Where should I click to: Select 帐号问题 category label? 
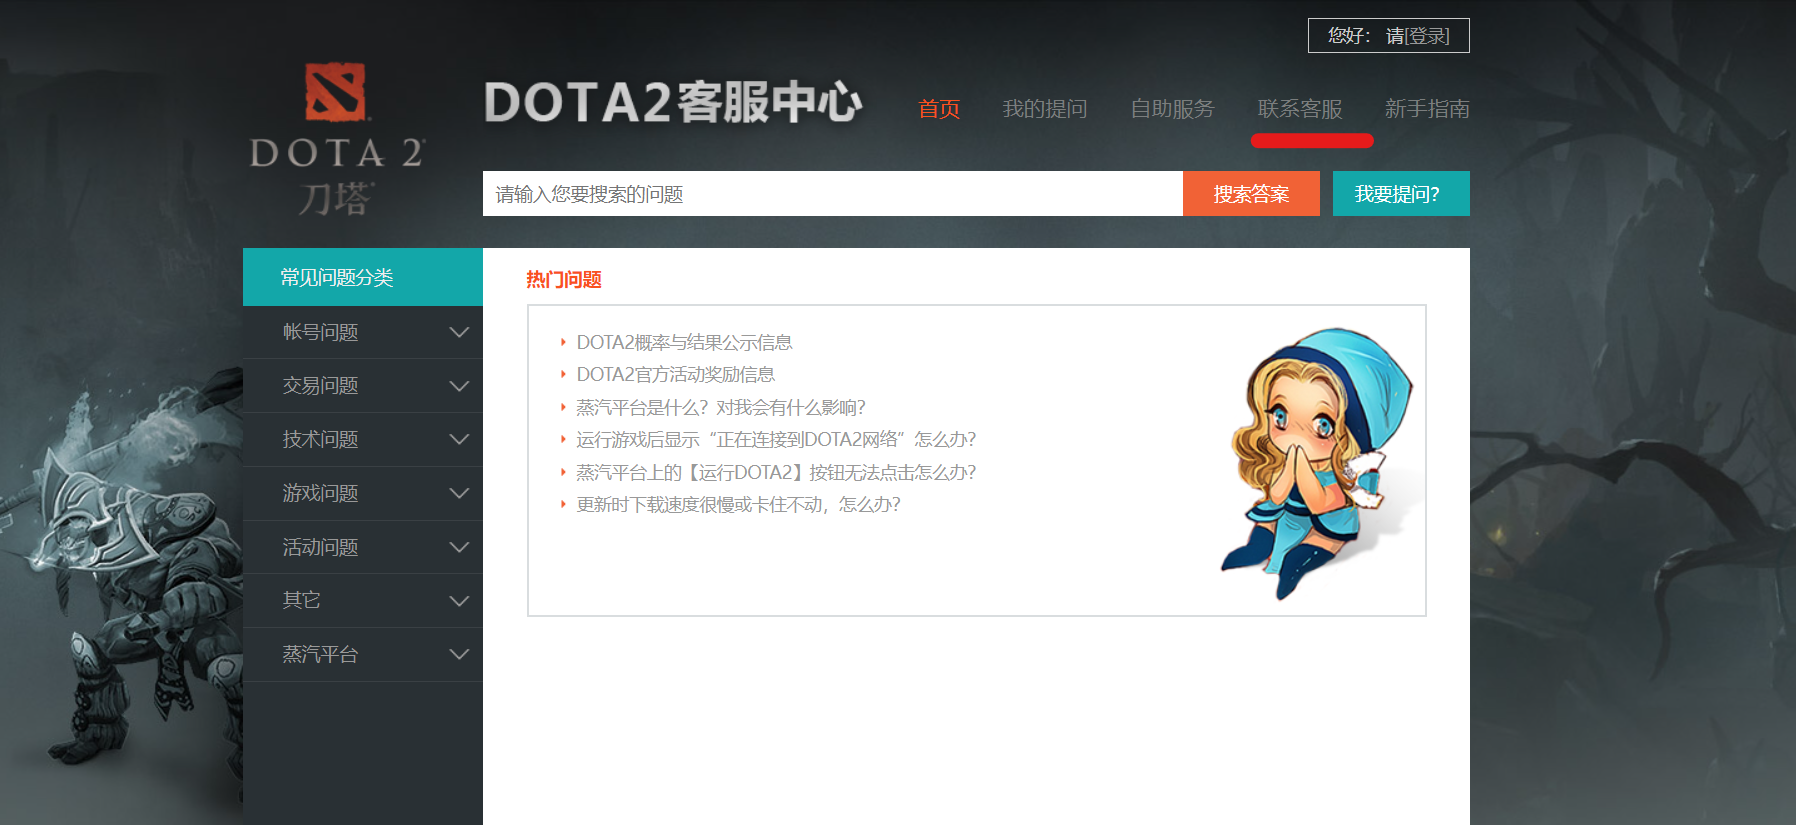320,332
